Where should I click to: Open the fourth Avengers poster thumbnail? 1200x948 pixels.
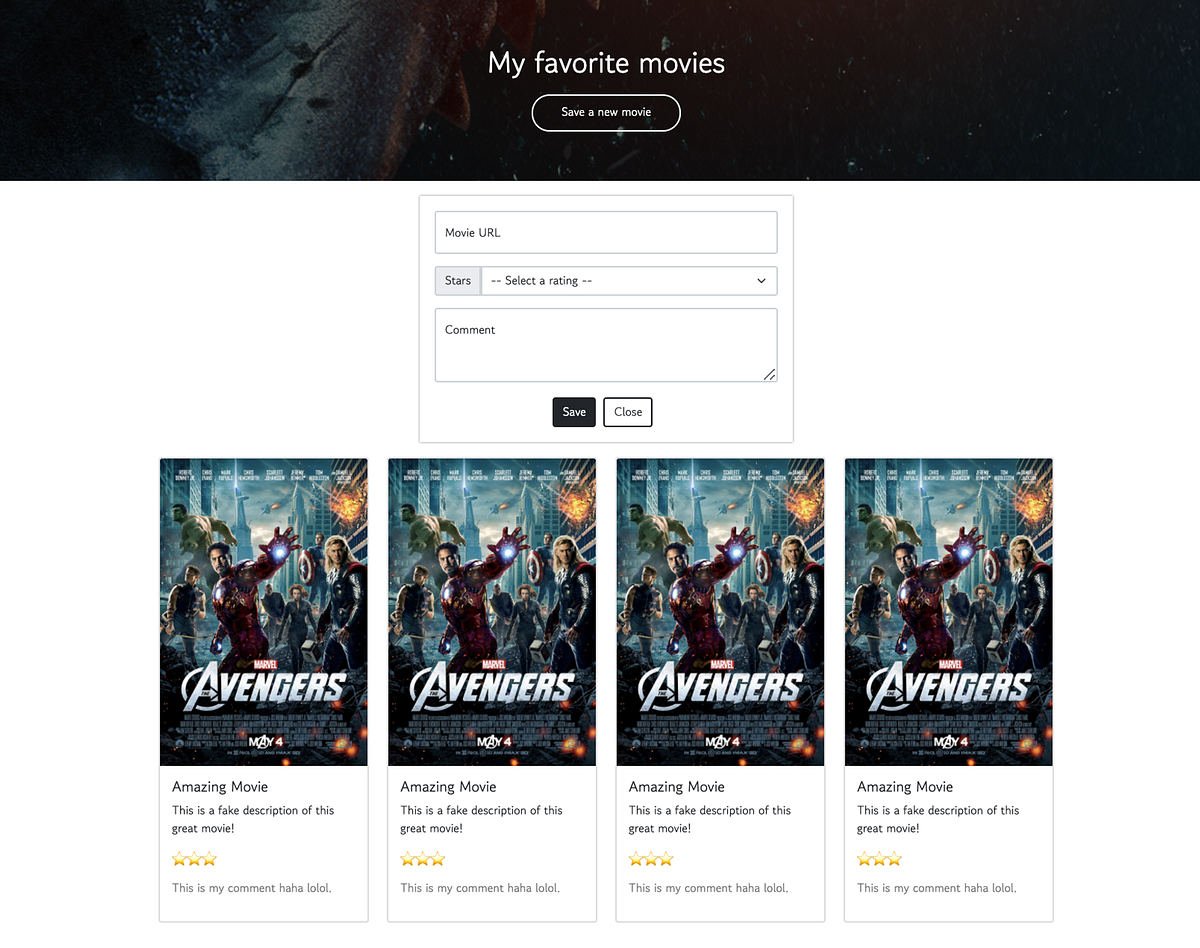coord(949,612)
